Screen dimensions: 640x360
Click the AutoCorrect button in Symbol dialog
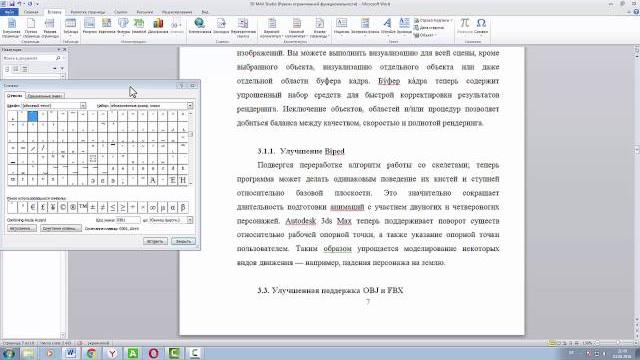point(22,229)
